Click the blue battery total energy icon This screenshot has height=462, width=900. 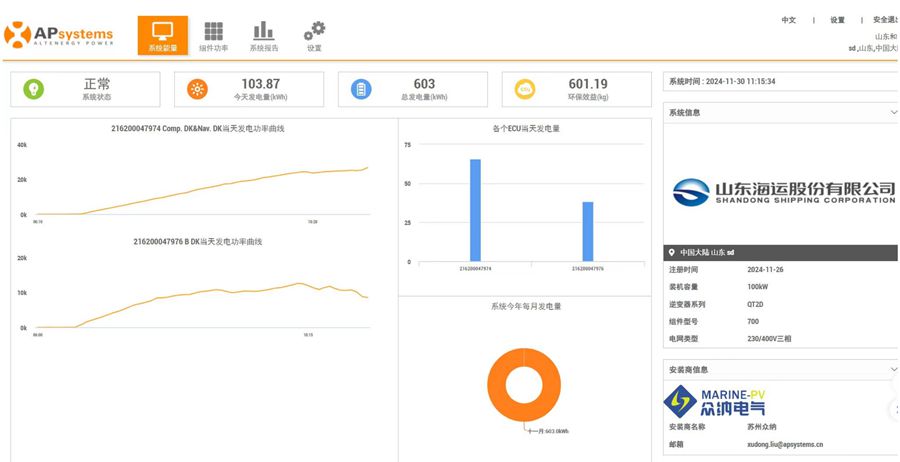(x=361, y=90)
